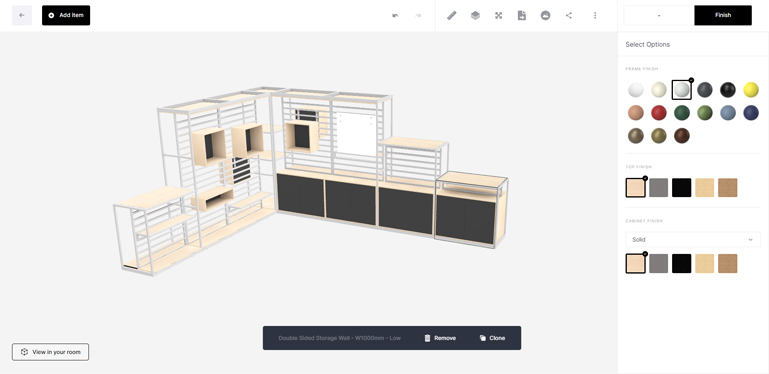Viewport: 769px width, 374px height.
Task: Open the snapshot image icon
Action: [x=545, y=15]
